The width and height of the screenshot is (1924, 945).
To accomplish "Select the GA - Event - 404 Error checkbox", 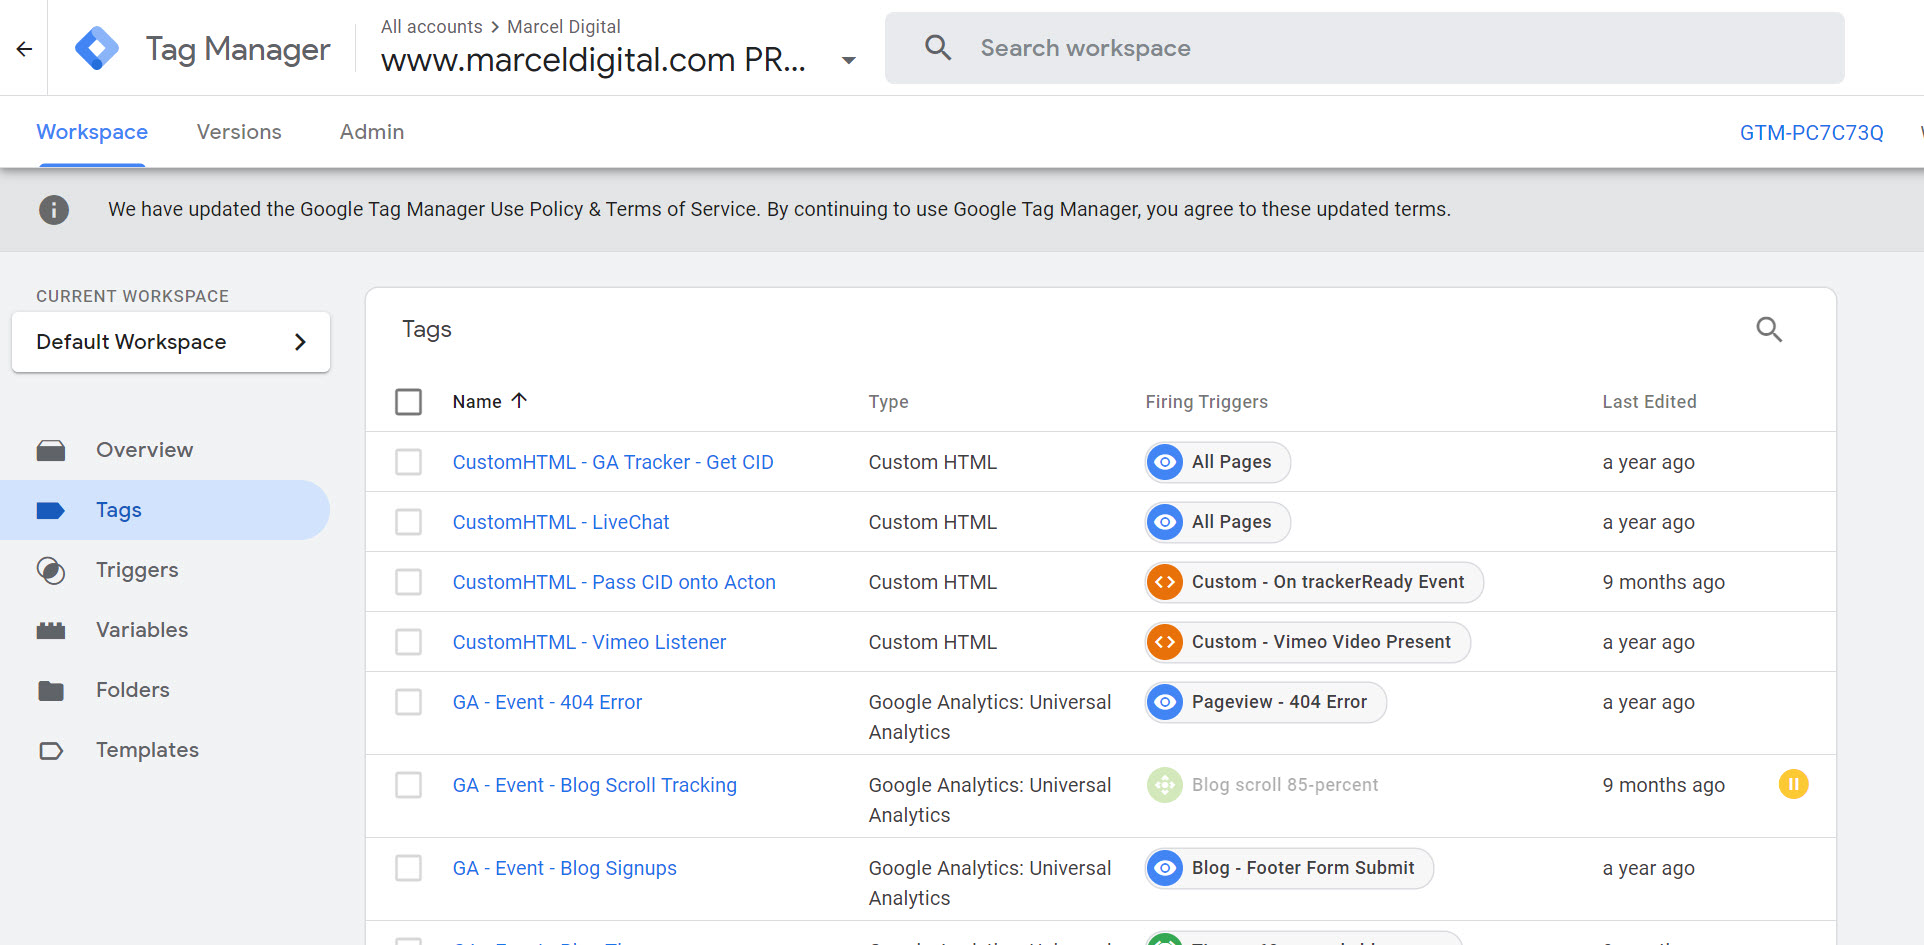I will point(408,702).
